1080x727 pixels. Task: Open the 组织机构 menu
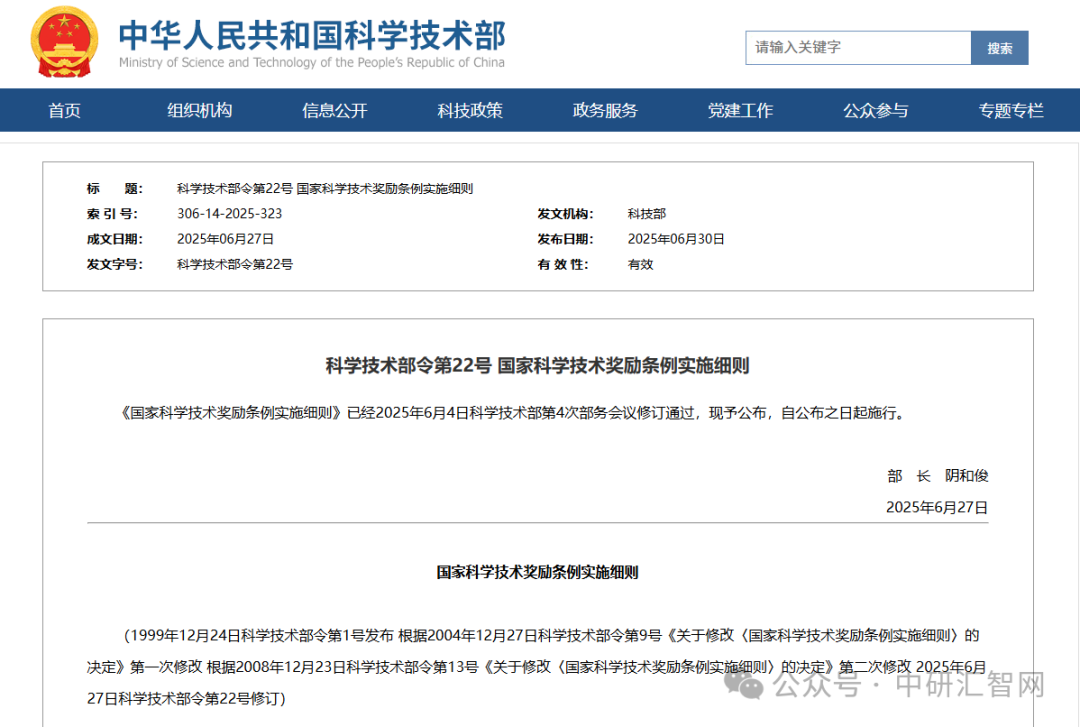tap(201, 110)
